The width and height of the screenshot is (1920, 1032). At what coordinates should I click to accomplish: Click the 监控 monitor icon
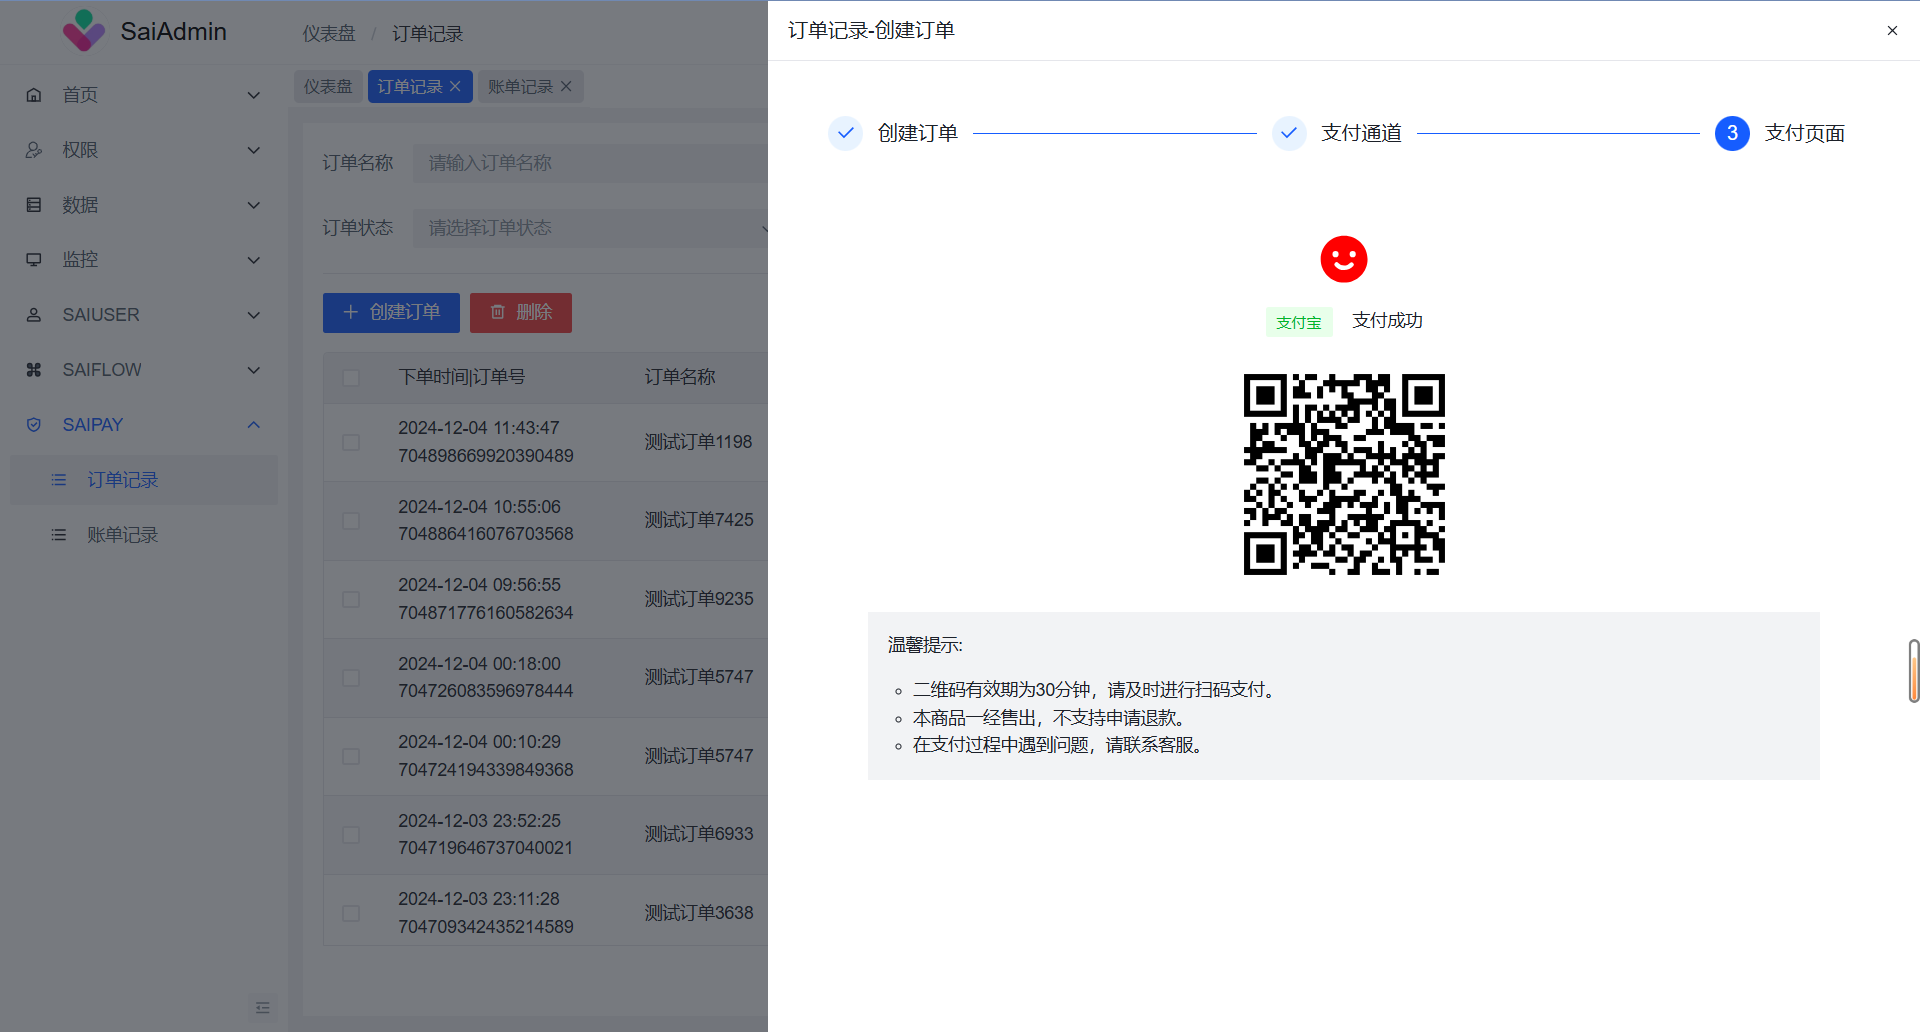click(34, 260)
